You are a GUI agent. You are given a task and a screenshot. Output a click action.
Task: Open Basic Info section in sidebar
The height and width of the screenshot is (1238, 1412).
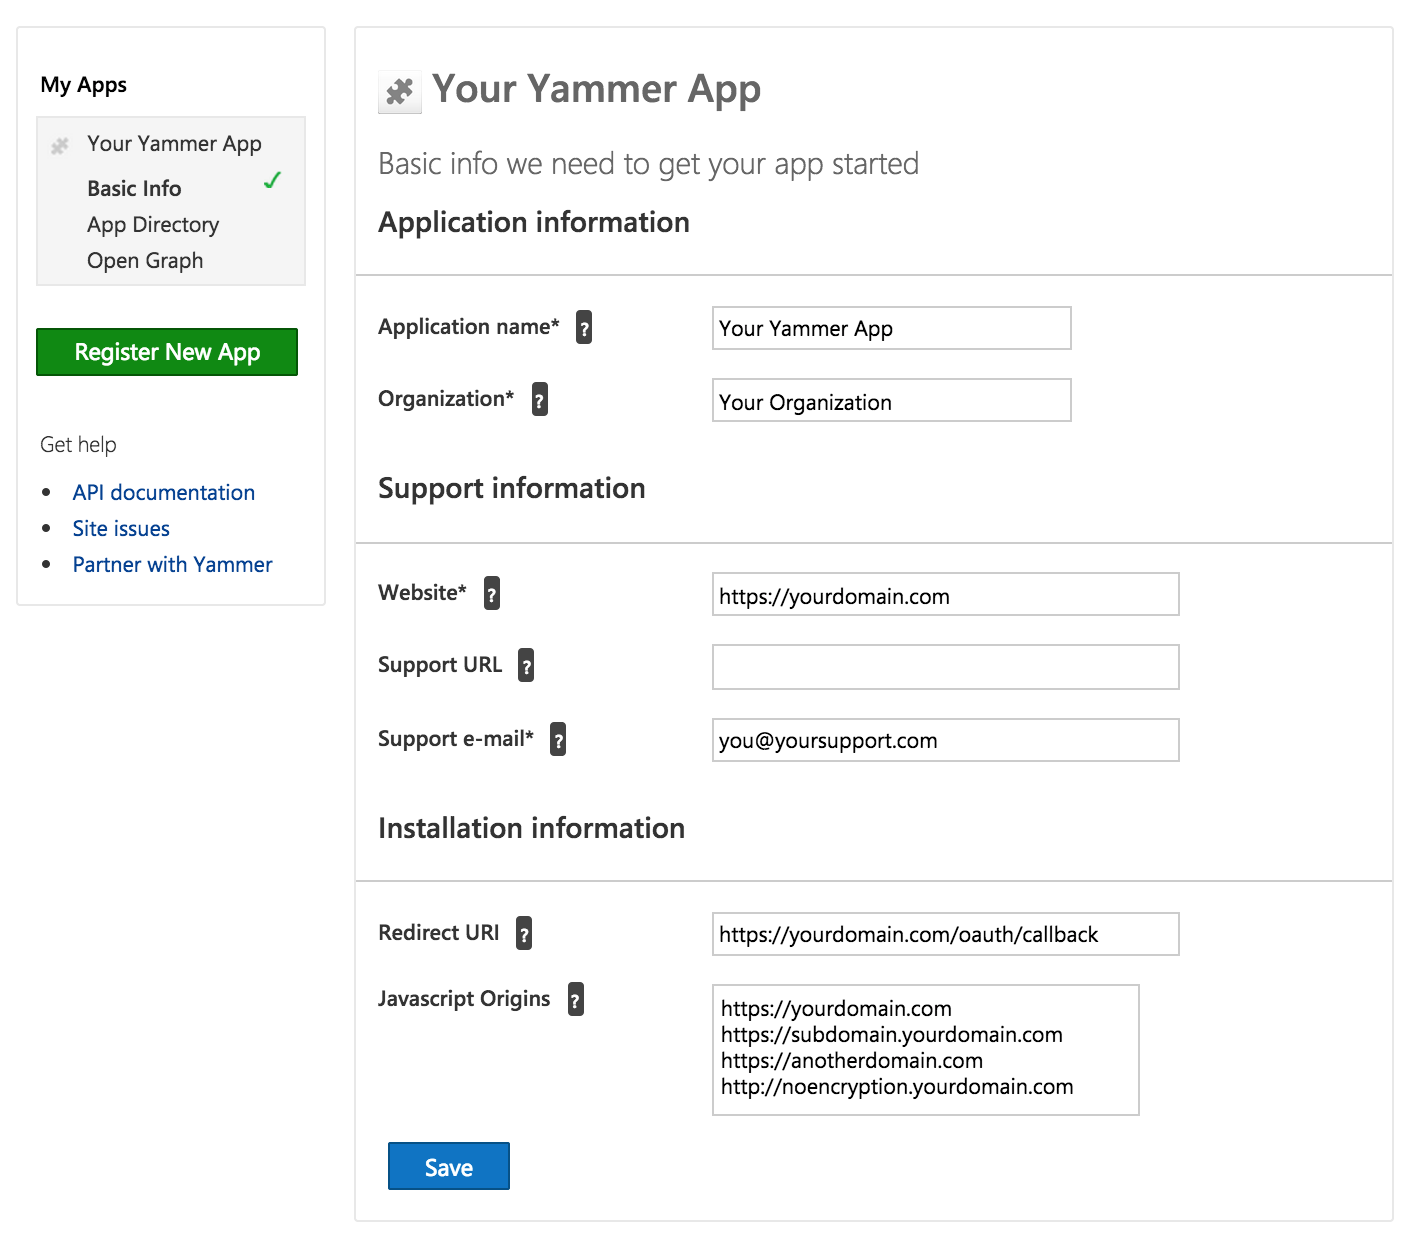[134, 188]
